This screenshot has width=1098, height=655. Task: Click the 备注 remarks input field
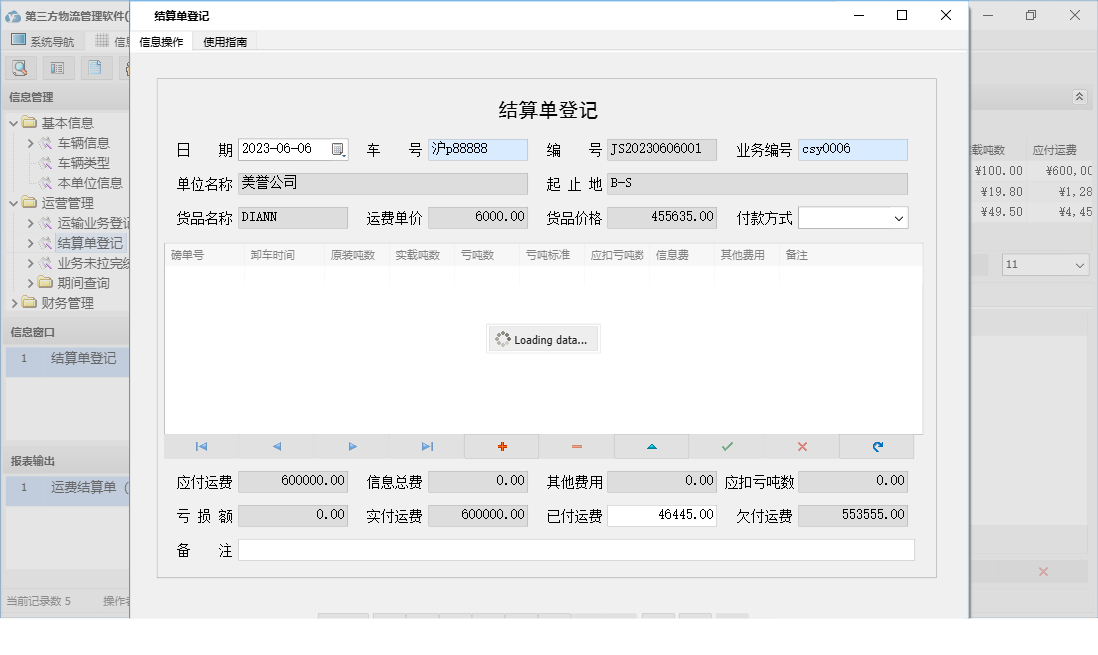point(577,548)
